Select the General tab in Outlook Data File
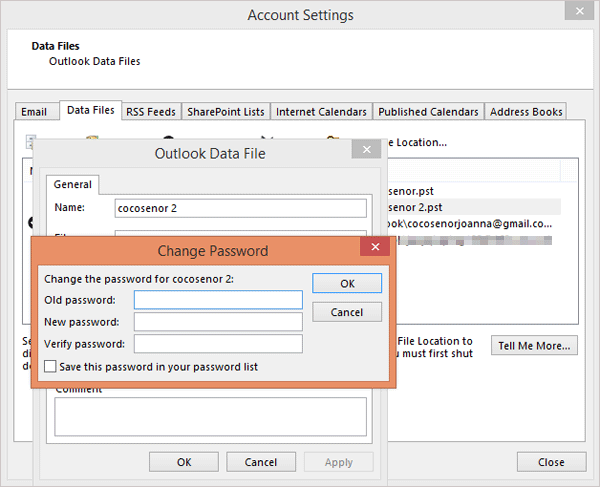This screenshot has width=600, height=487. (x=72, y=184)
